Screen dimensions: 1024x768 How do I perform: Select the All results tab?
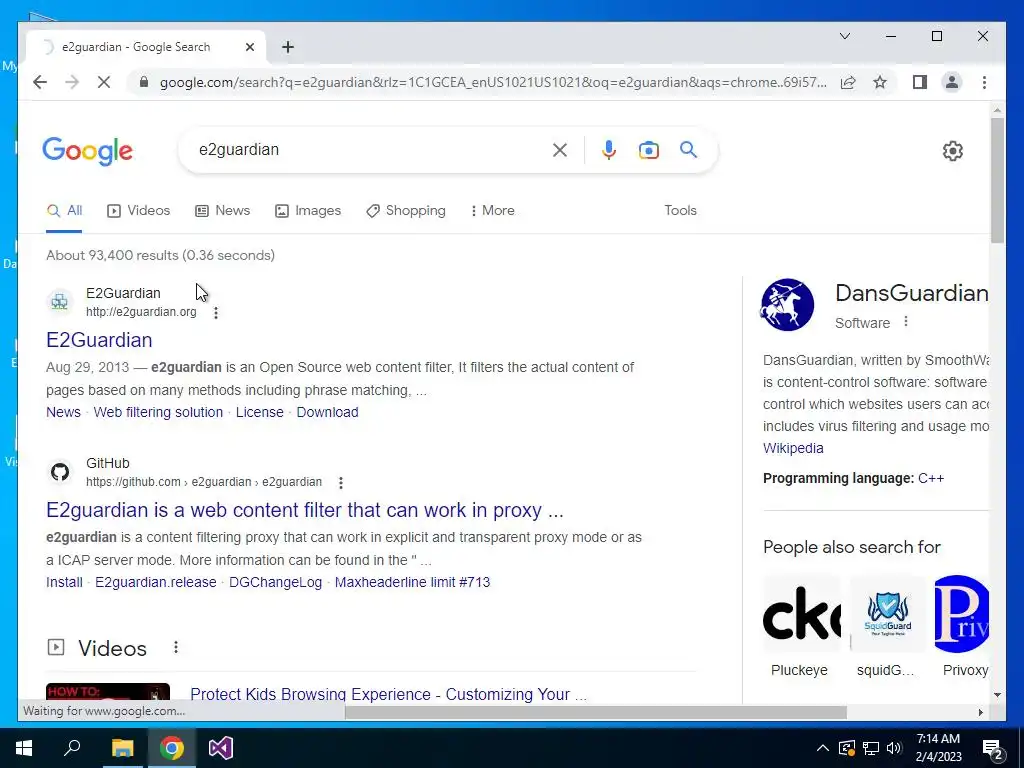coord(65,210)
